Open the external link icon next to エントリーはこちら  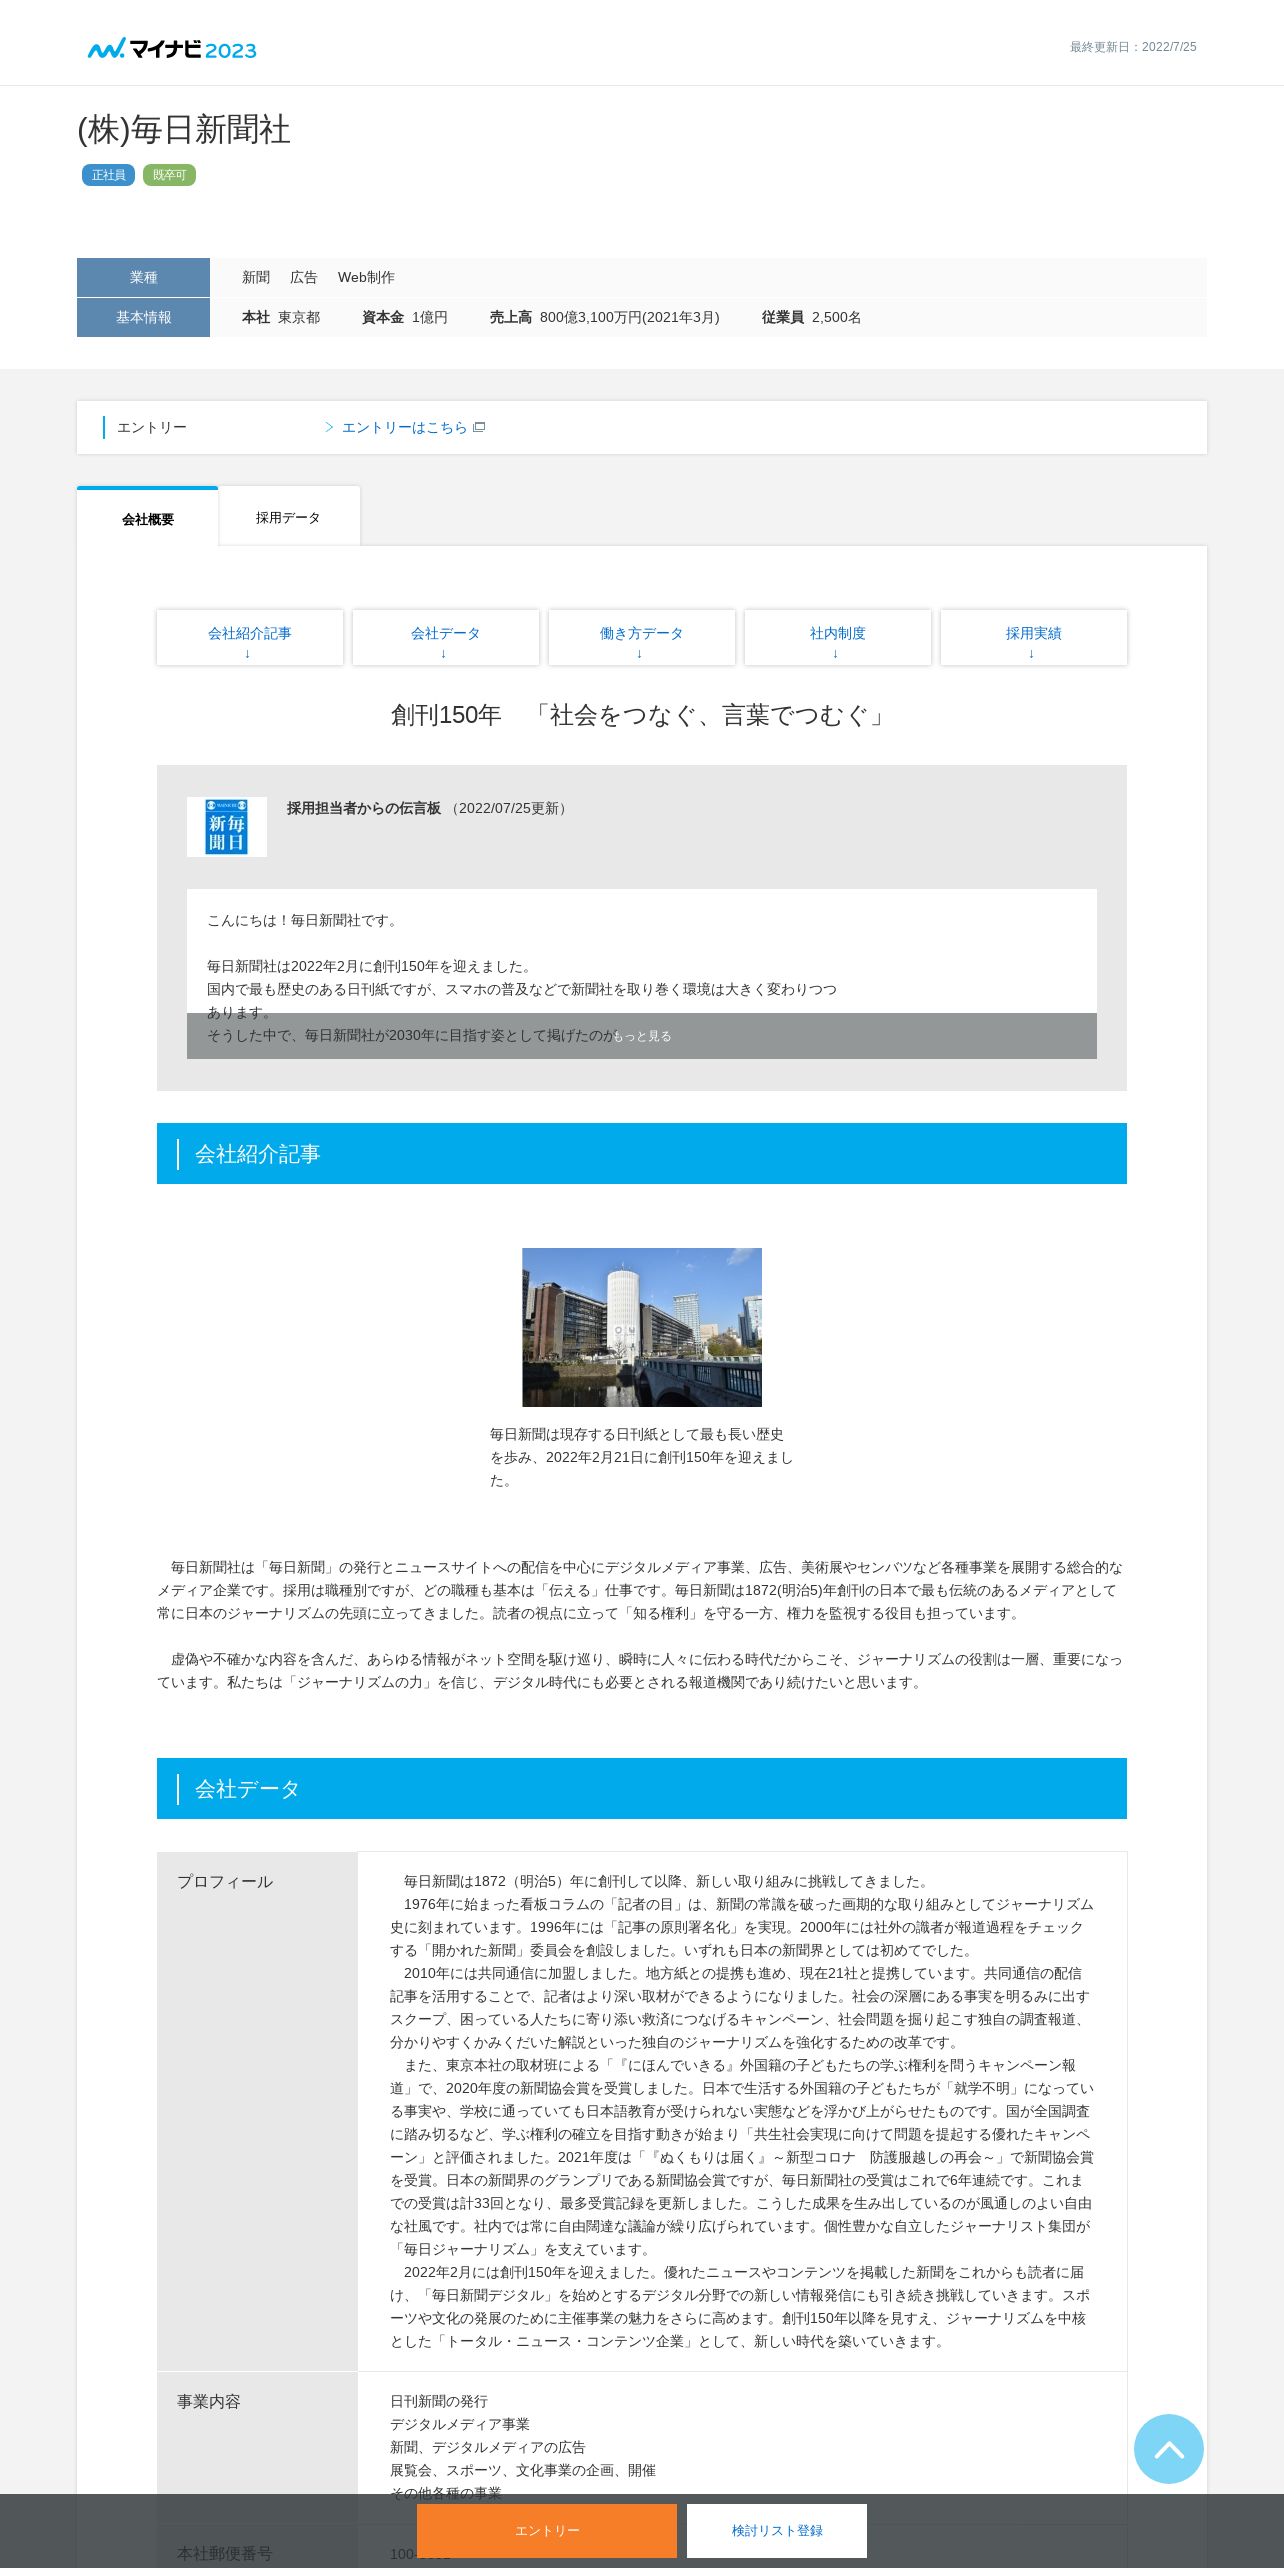click(479, 427)
